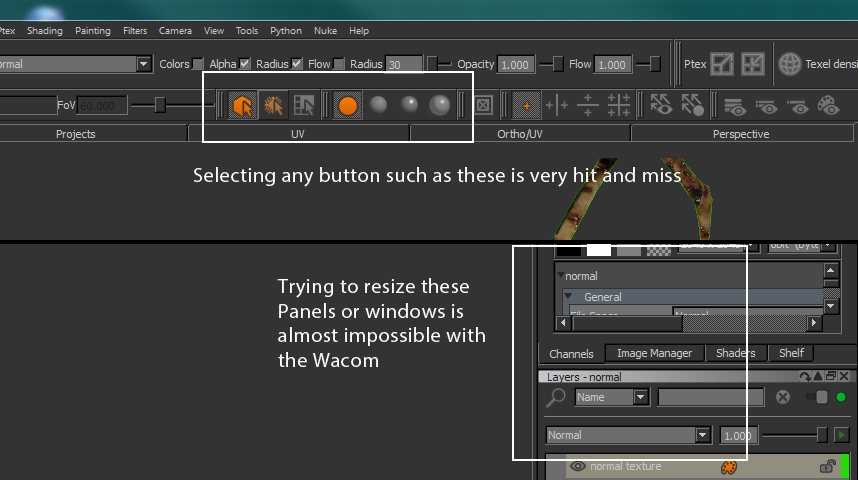Click the black color swatch
This screenshot has height=480, width=858.
pyautogui.click(x=569, y=250)
